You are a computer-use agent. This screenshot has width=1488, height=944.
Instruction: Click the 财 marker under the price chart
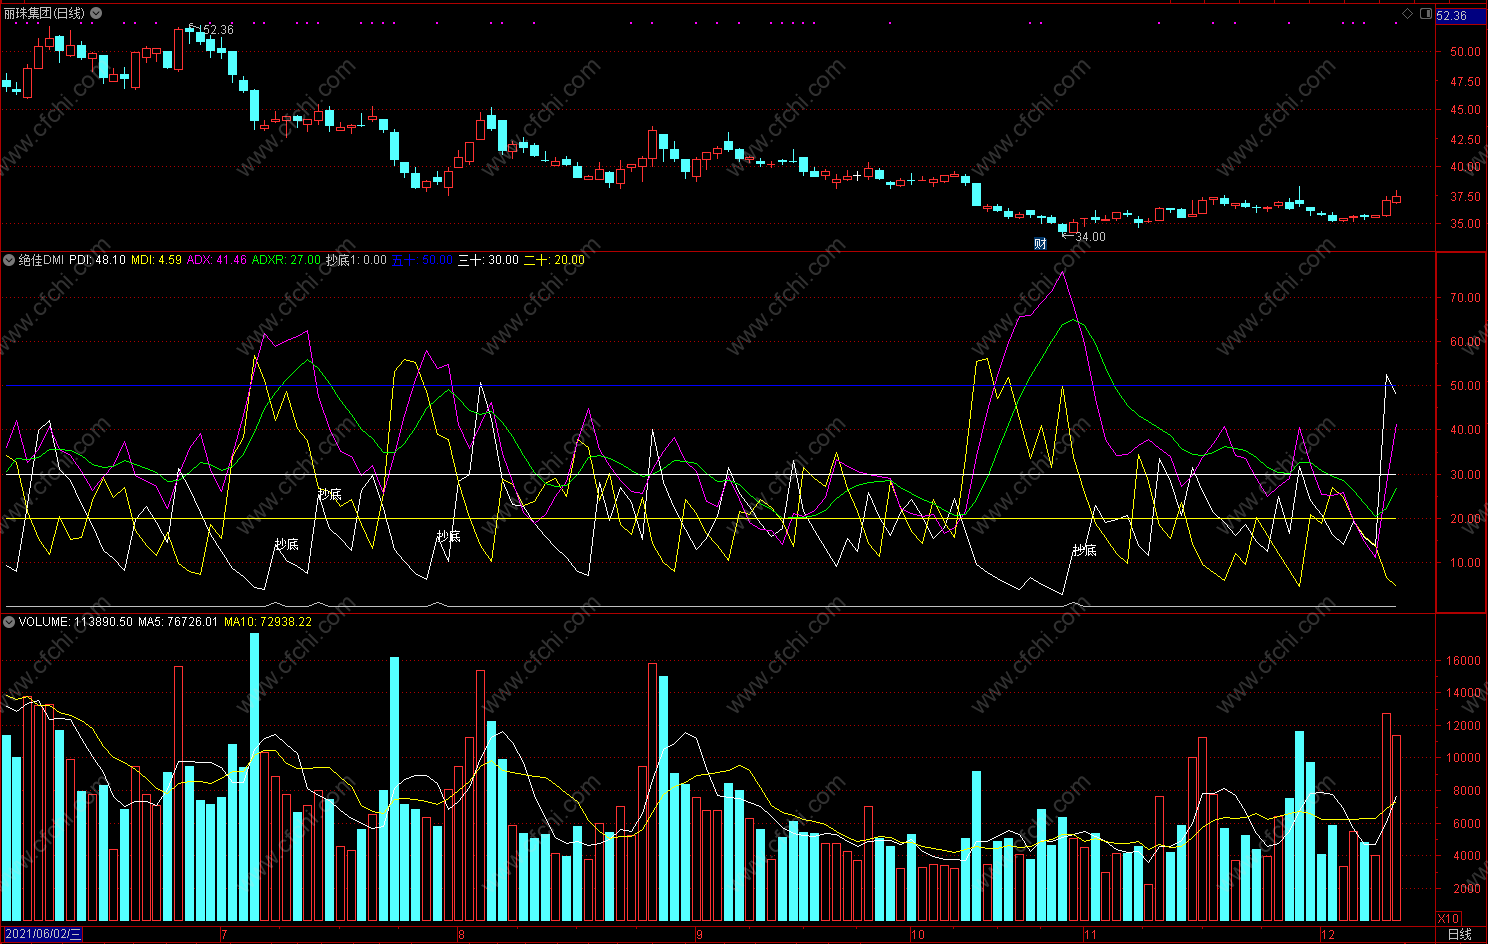[1040, 243]
